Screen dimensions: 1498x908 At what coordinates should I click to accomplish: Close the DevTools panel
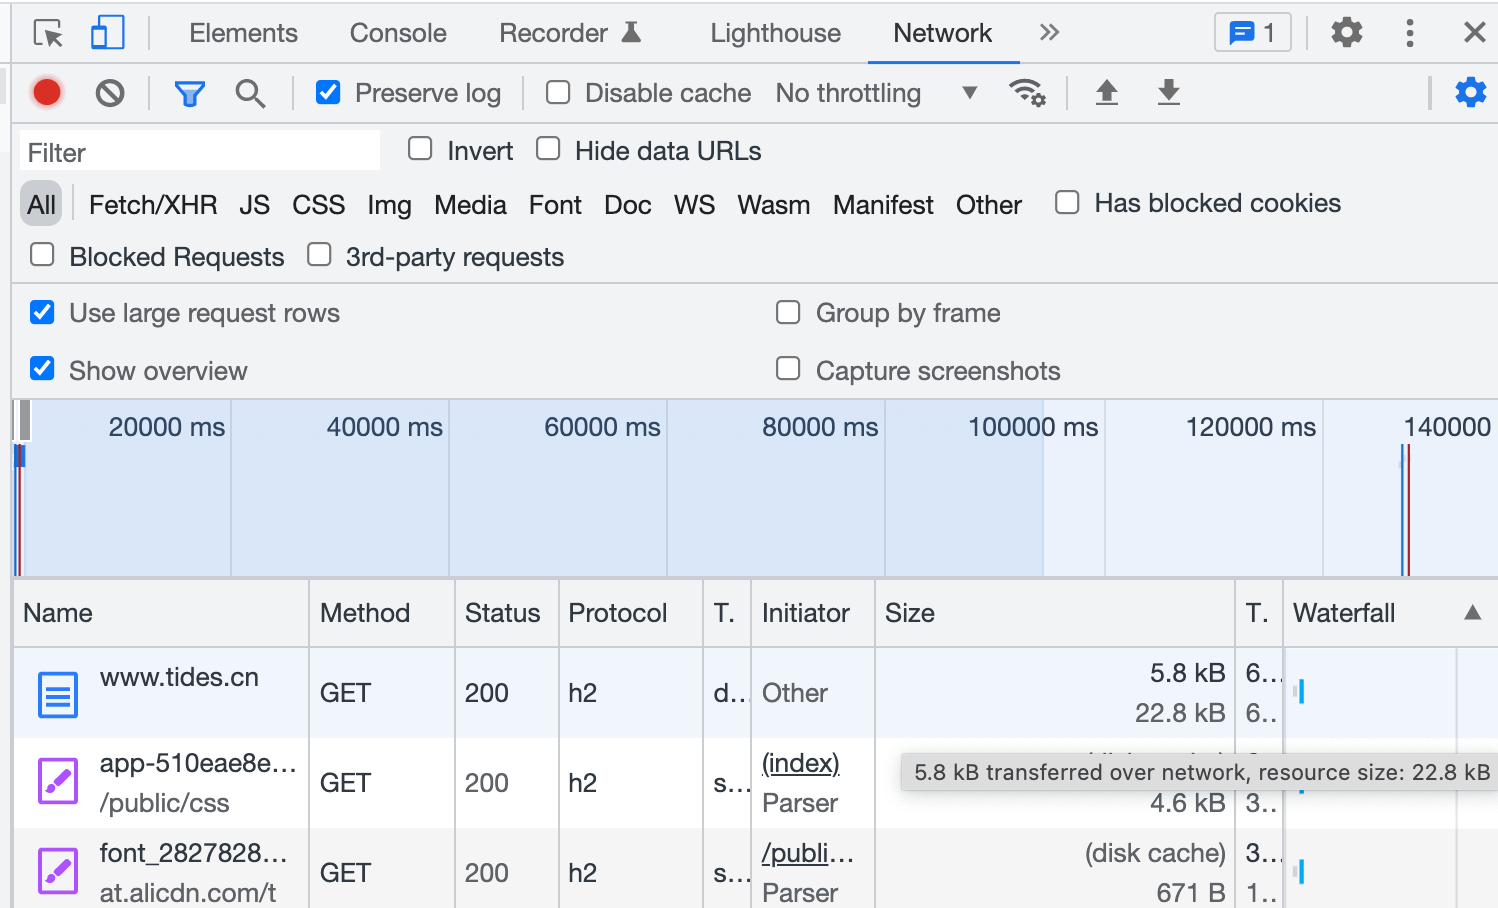pyautogui.click(x=1474, y=33)
